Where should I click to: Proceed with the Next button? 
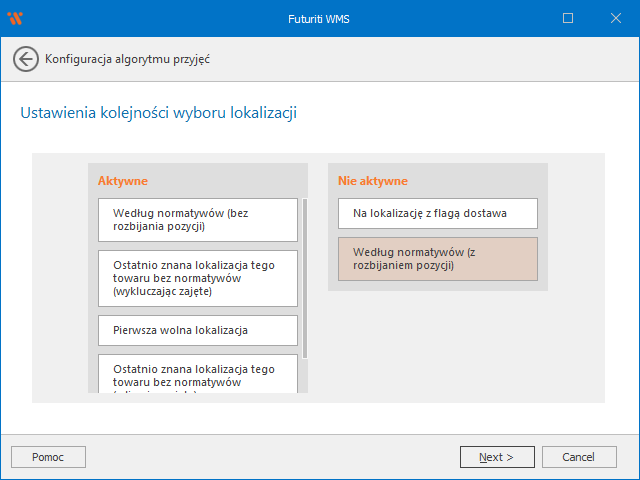click(497, 457)
